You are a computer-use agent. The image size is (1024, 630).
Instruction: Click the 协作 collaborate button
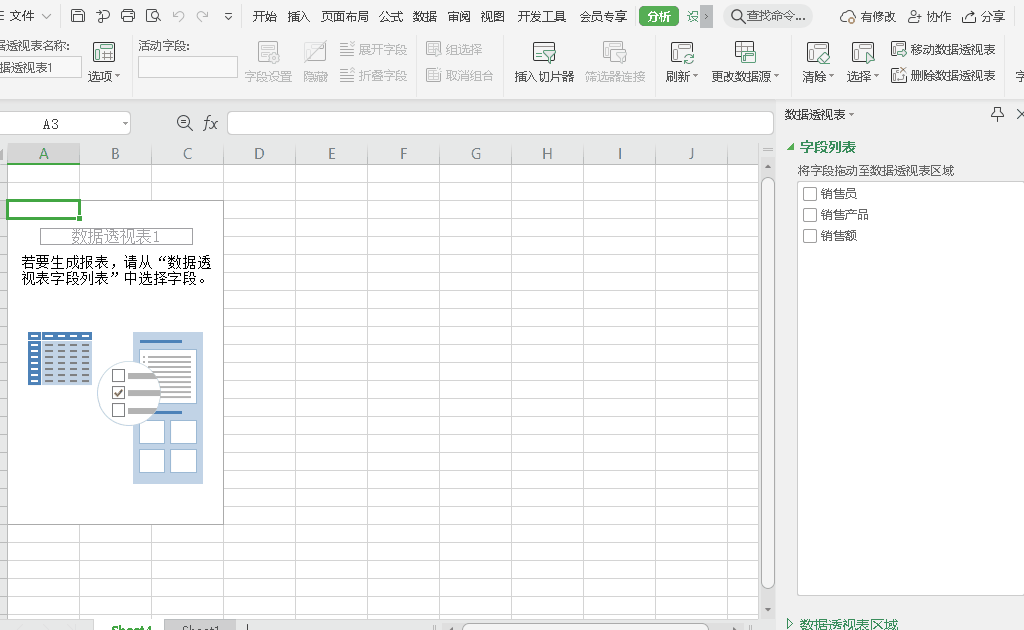(929, 16)
